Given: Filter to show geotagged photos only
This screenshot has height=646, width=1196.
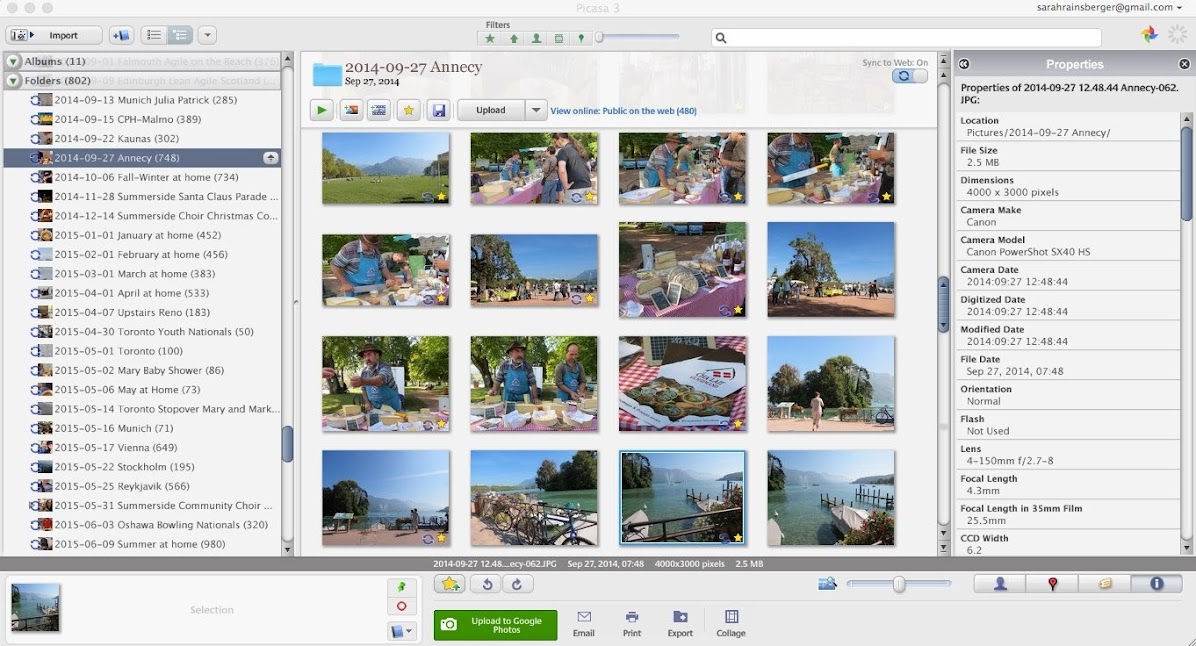Looking at the screenshot, I should coord(580,38).
